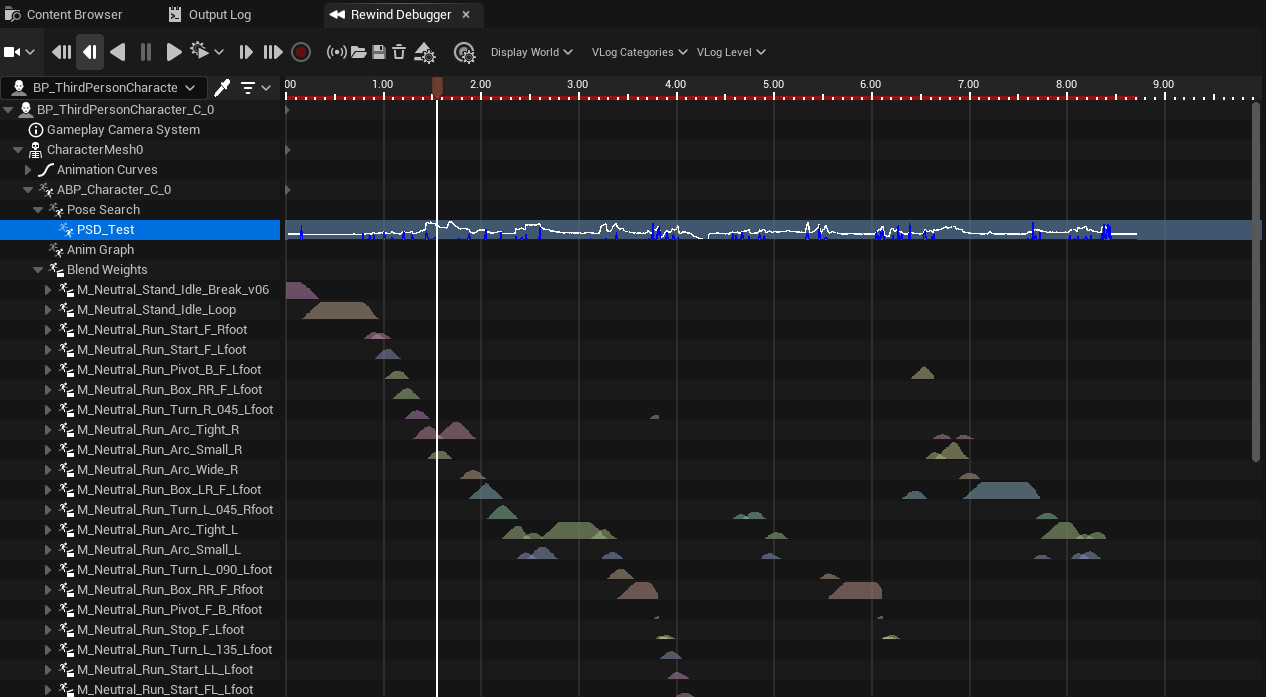
Task: Start recording with the red record button
Action: (301, 52)
